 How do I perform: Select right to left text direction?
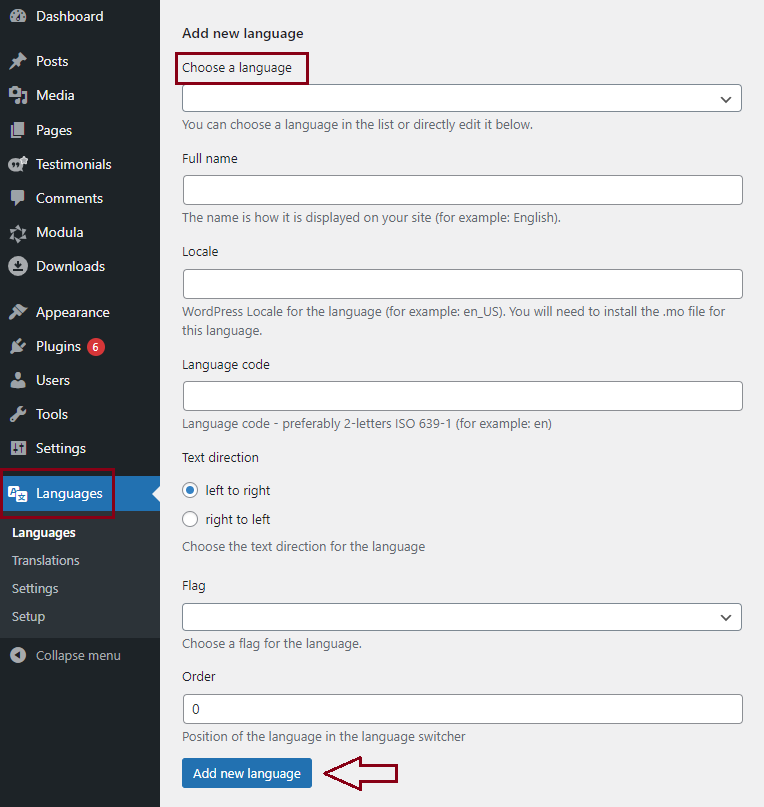coord(191,520)
